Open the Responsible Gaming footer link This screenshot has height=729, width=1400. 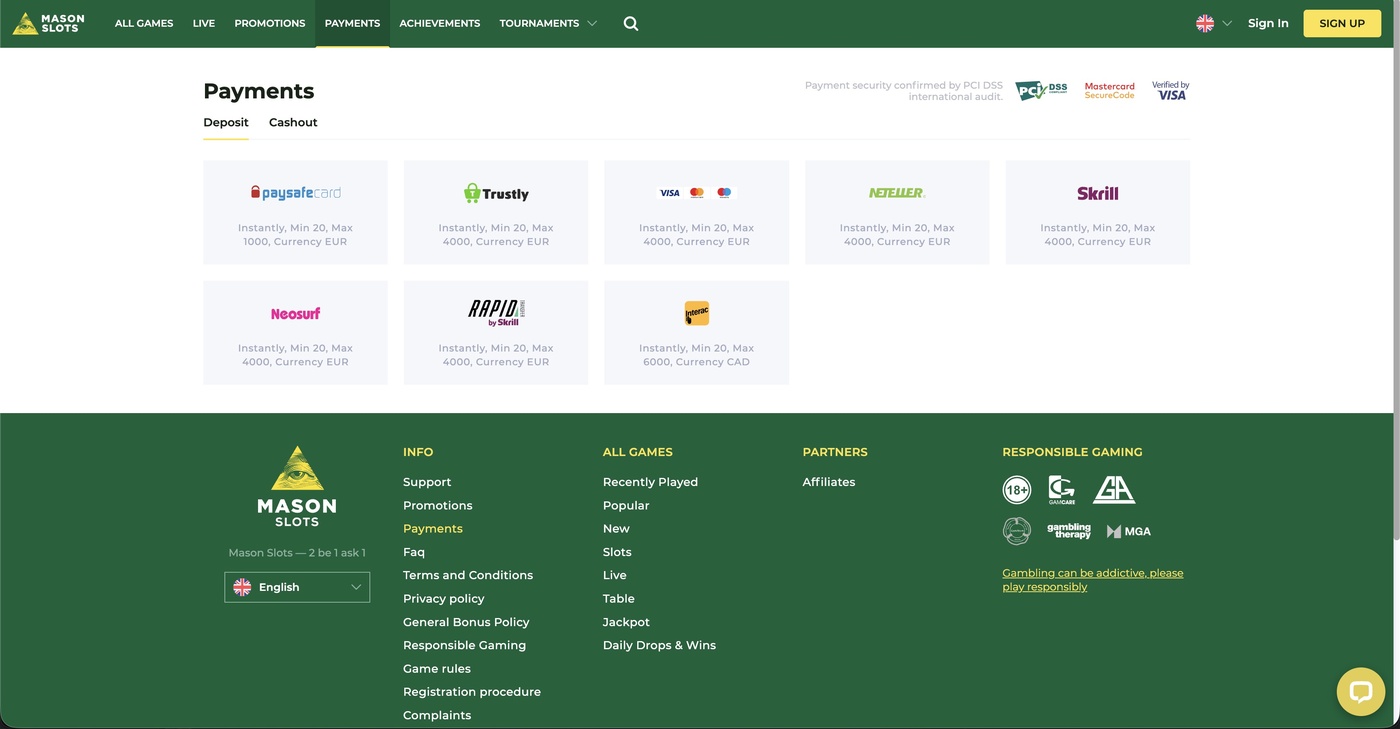coord(464,645)
